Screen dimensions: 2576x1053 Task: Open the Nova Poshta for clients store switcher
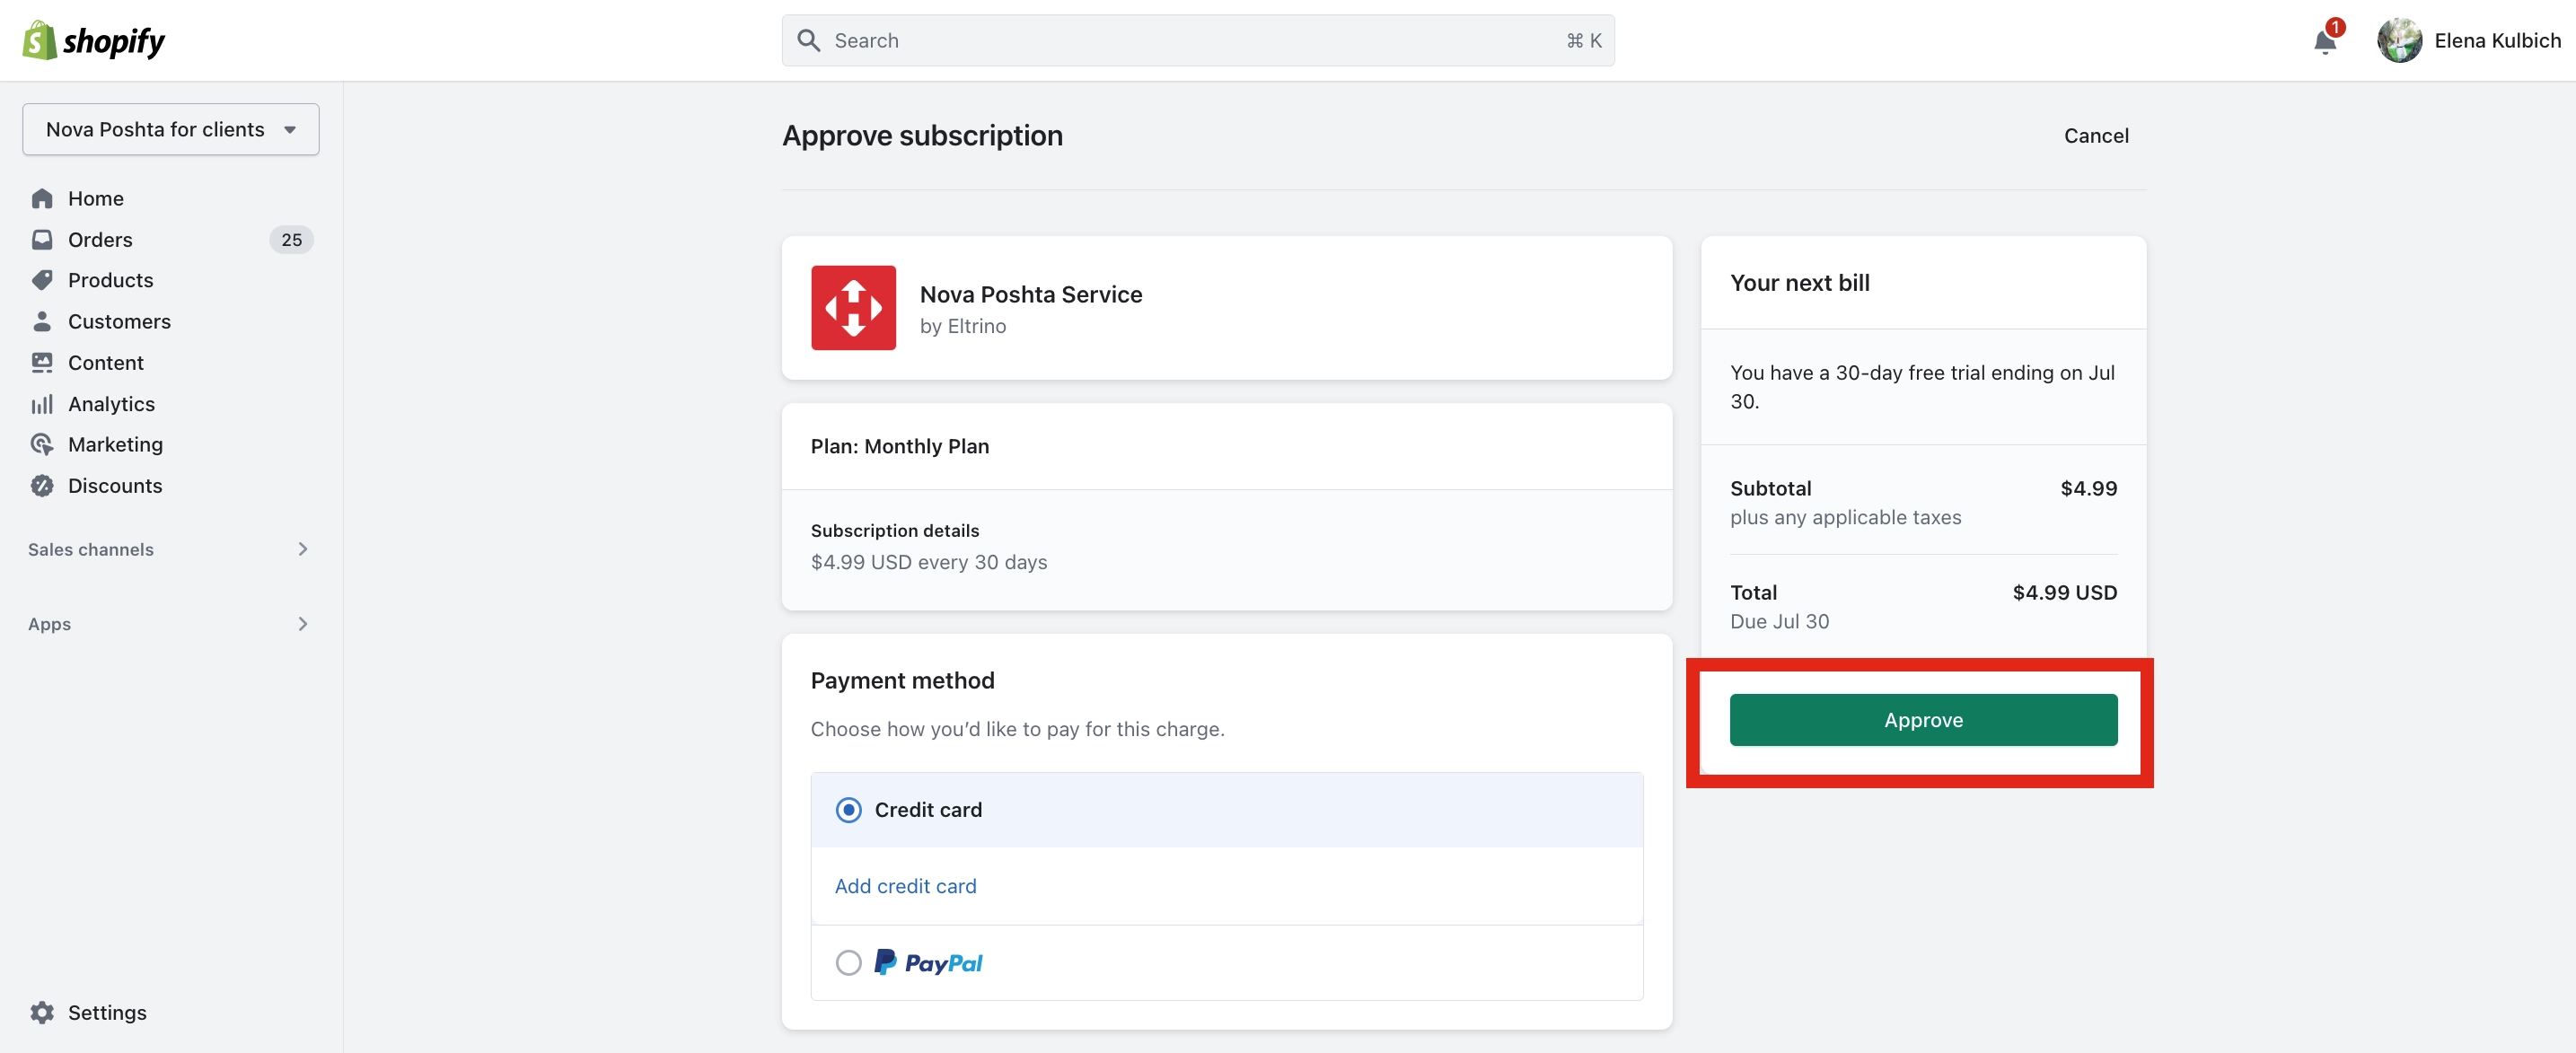point(171,130)
